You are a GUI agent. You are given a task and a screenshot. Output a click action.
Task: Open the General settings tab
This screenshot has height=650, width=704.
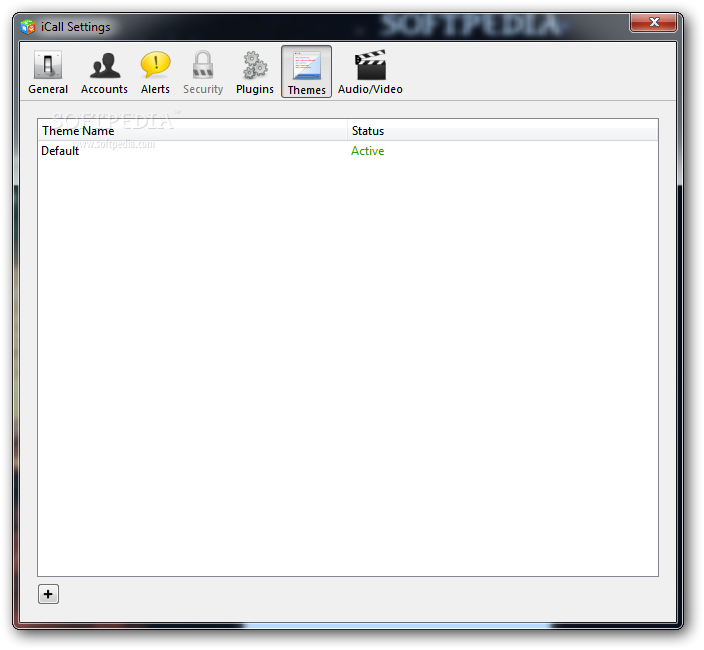point(48,72)
